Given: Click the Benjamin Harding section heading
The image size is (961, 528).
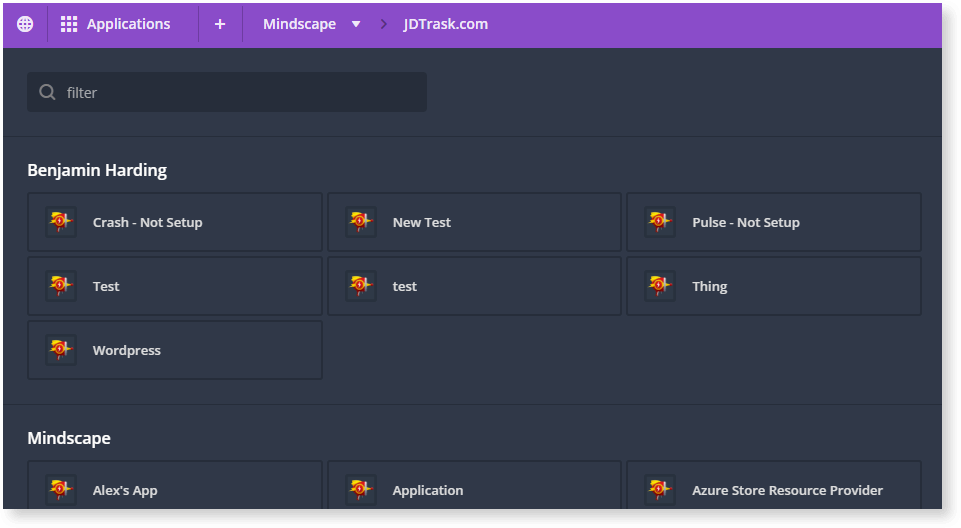Looking at the screenshot, I should point(97,170).
